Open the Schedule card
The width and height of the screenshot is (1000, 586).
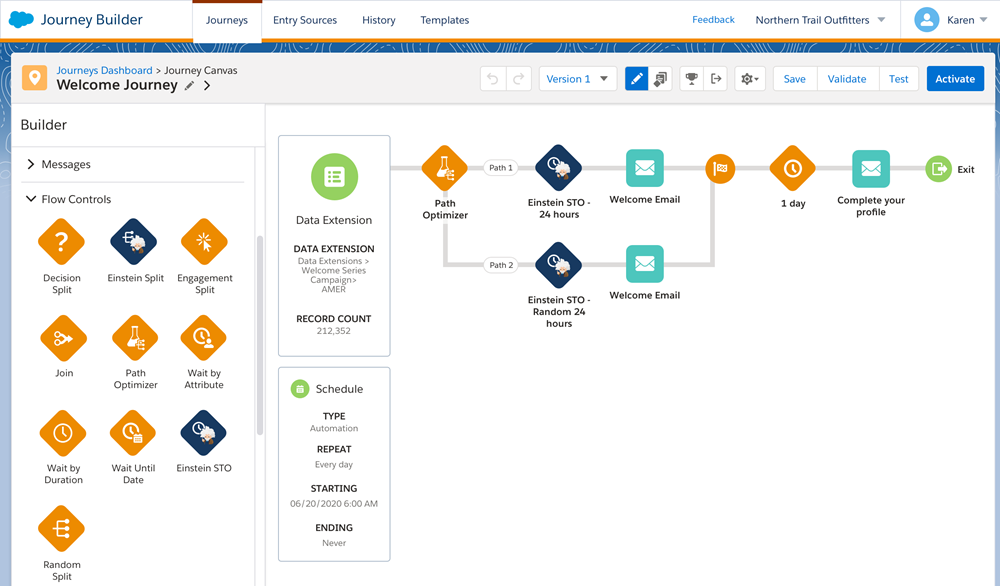(334, 464)
